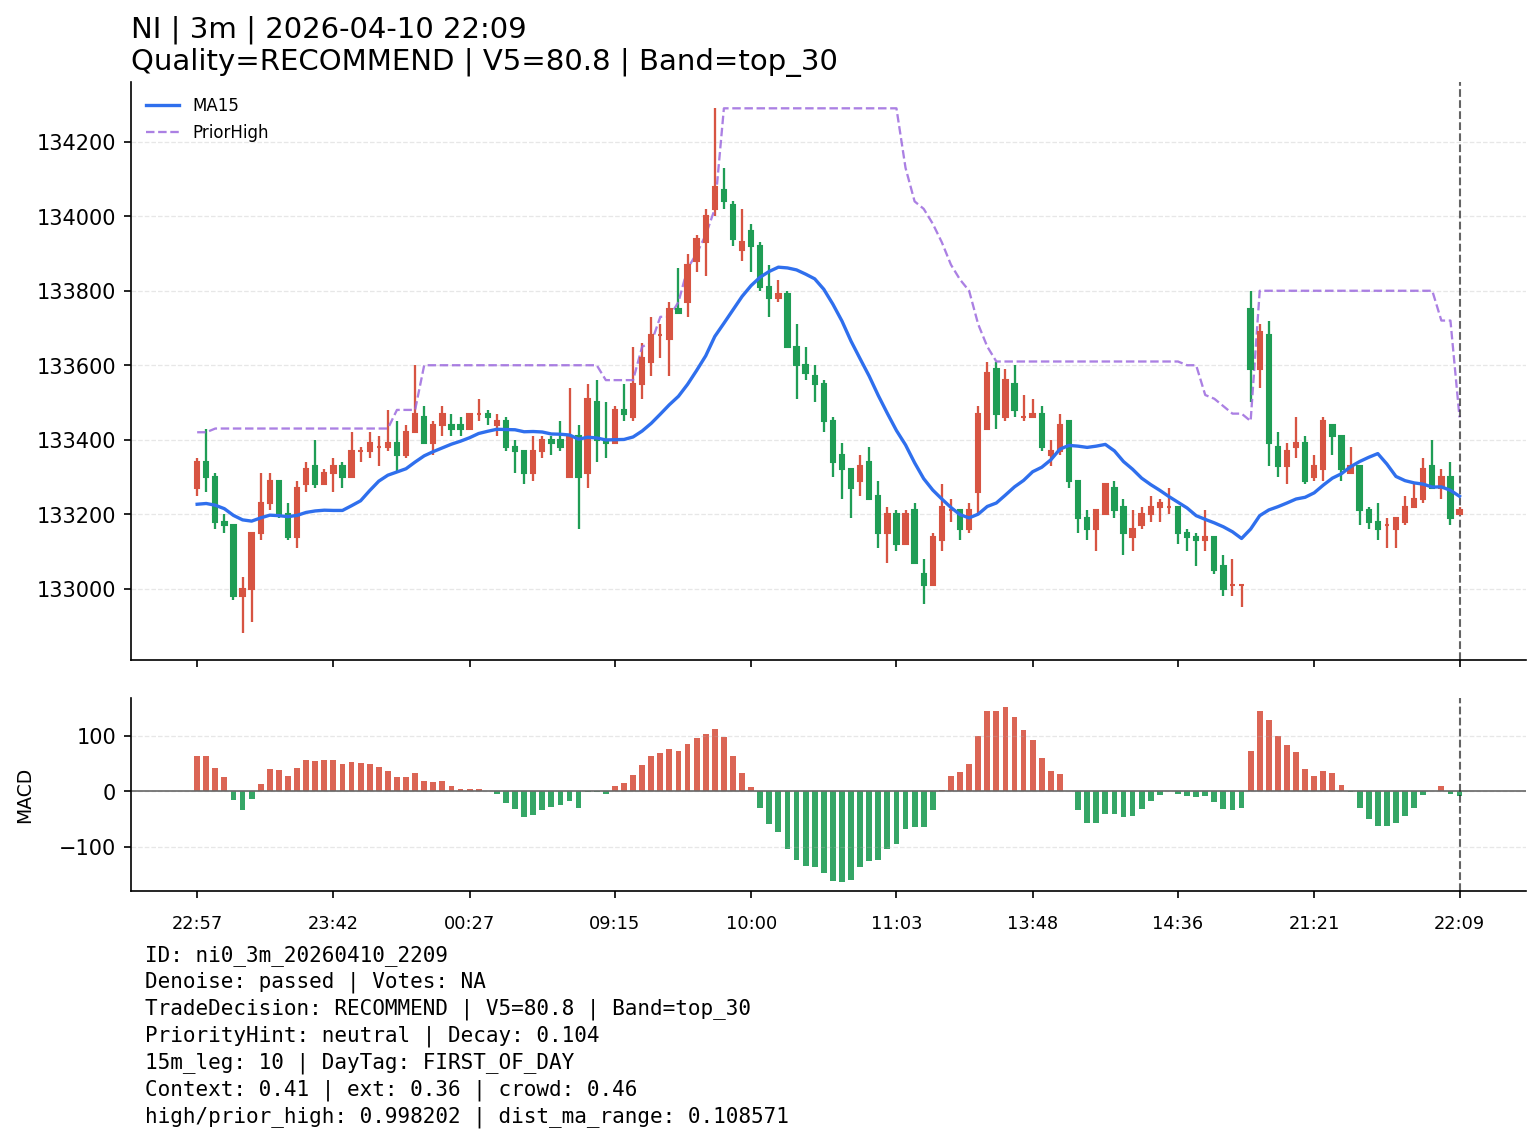Select the MA15 legend label
Viewport: 1540px width, 1143px height.
[215, 105]
